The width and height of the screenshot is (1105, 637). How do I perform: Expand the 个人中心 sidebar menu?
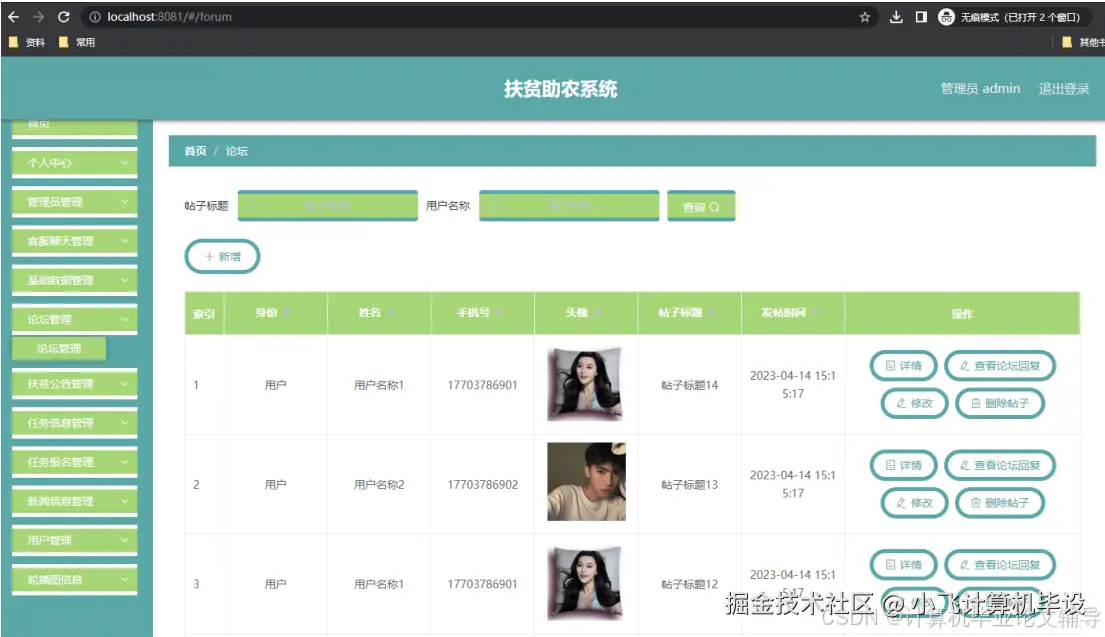tap(75, 163)
